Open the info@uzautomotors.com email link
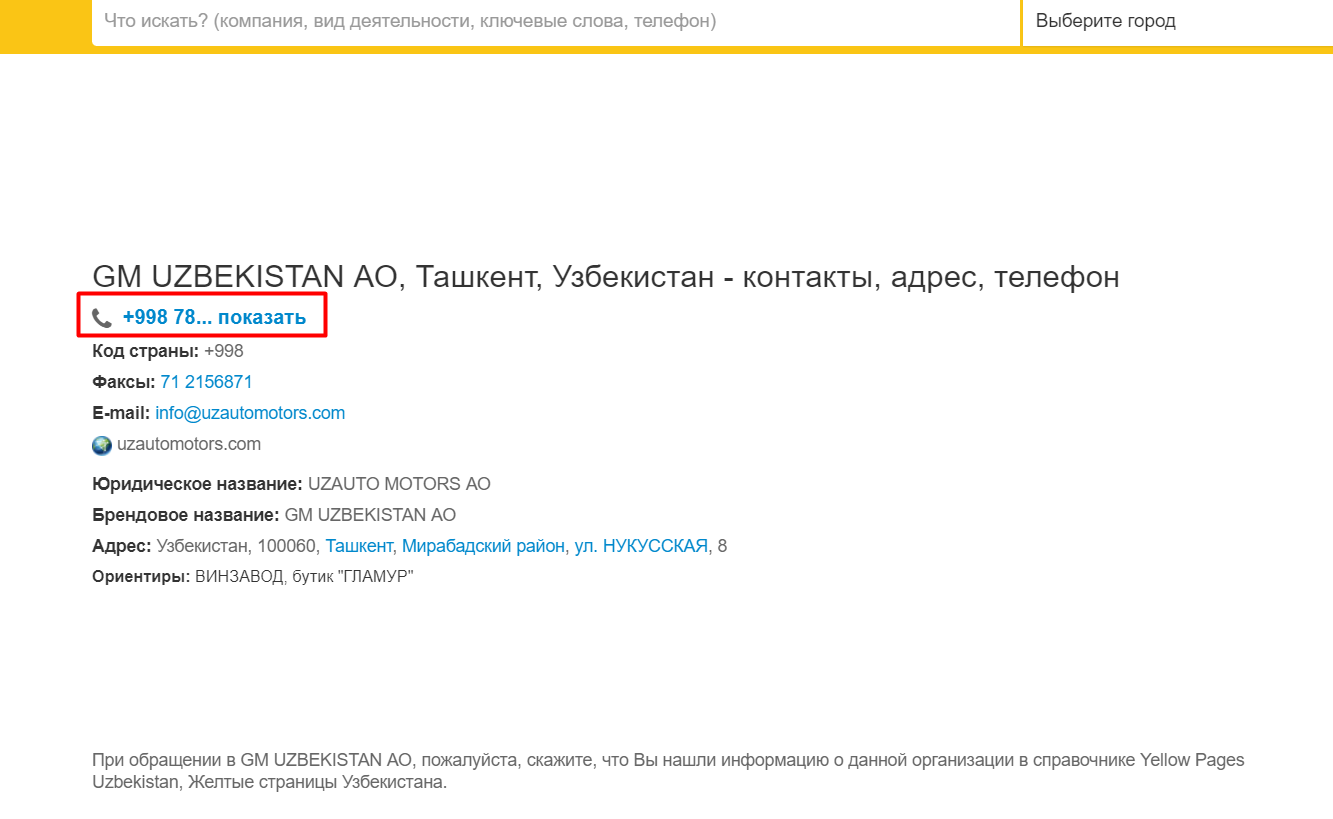 [x=250, y=413]
